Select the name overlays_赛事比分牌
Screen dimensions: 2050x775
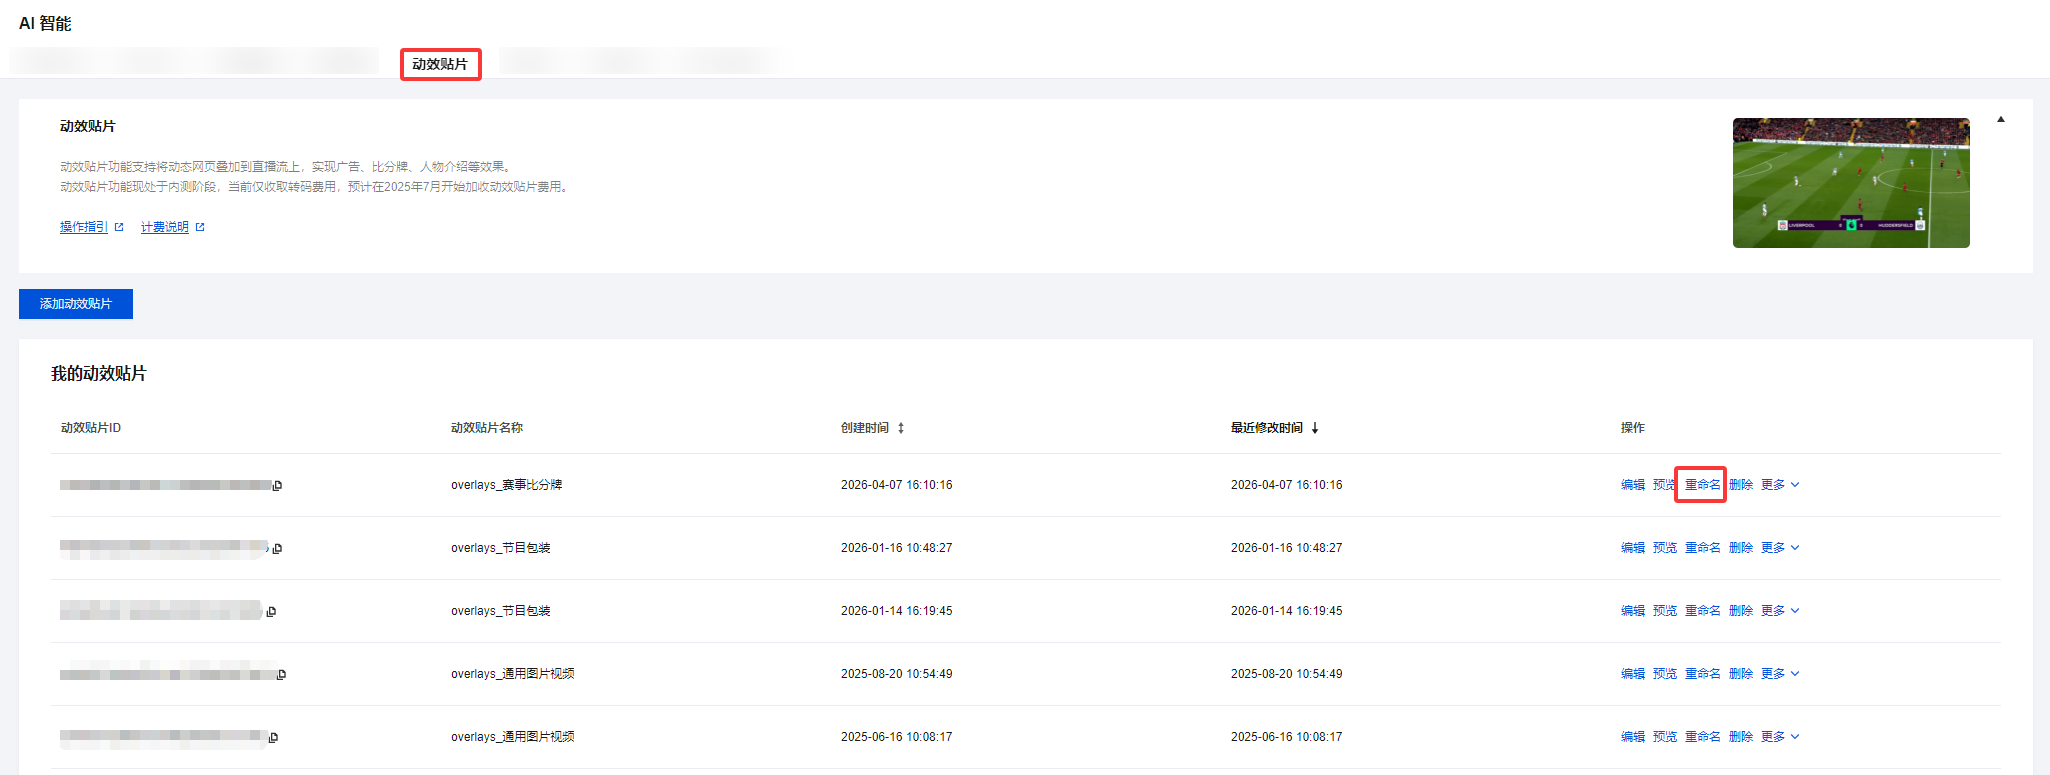click(x=506, y=485)
